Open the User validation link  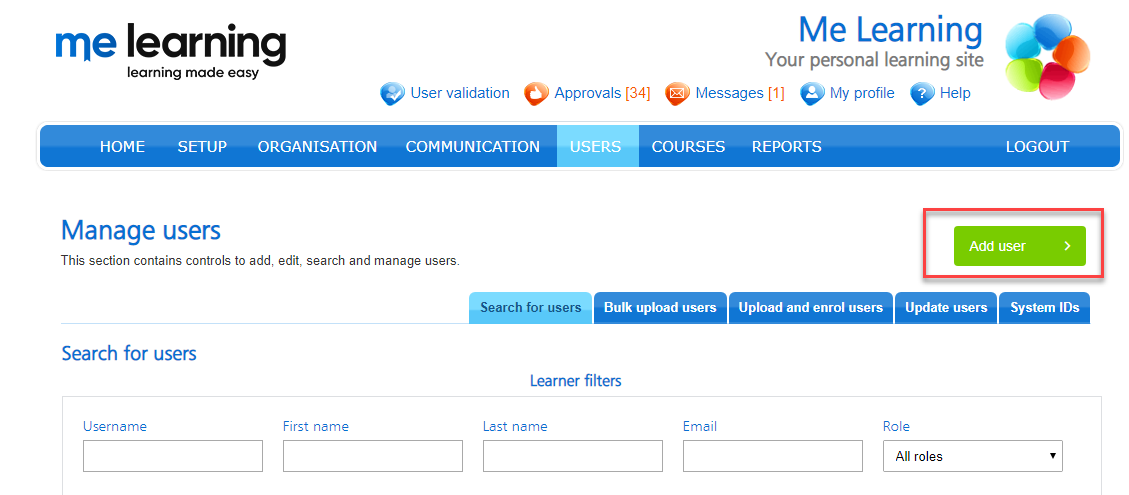tap(459, 93)
